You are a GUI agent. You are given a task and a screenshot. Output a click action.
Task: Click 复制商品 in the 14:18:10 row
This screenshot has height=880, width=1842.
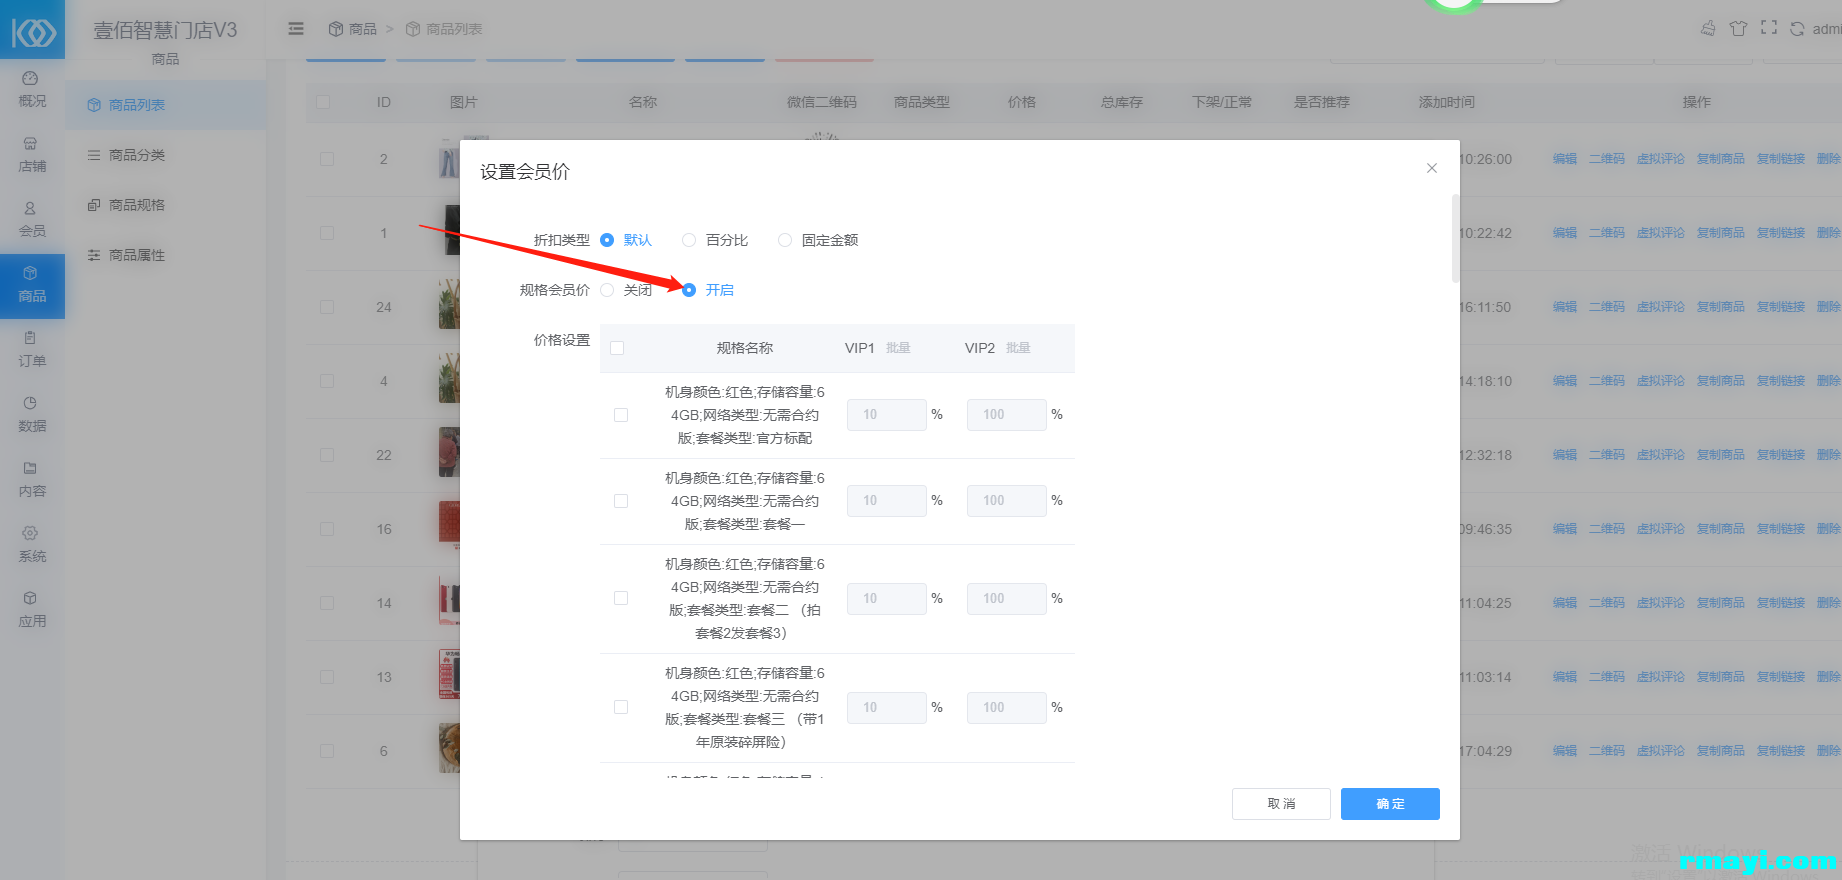[1721, 381]
